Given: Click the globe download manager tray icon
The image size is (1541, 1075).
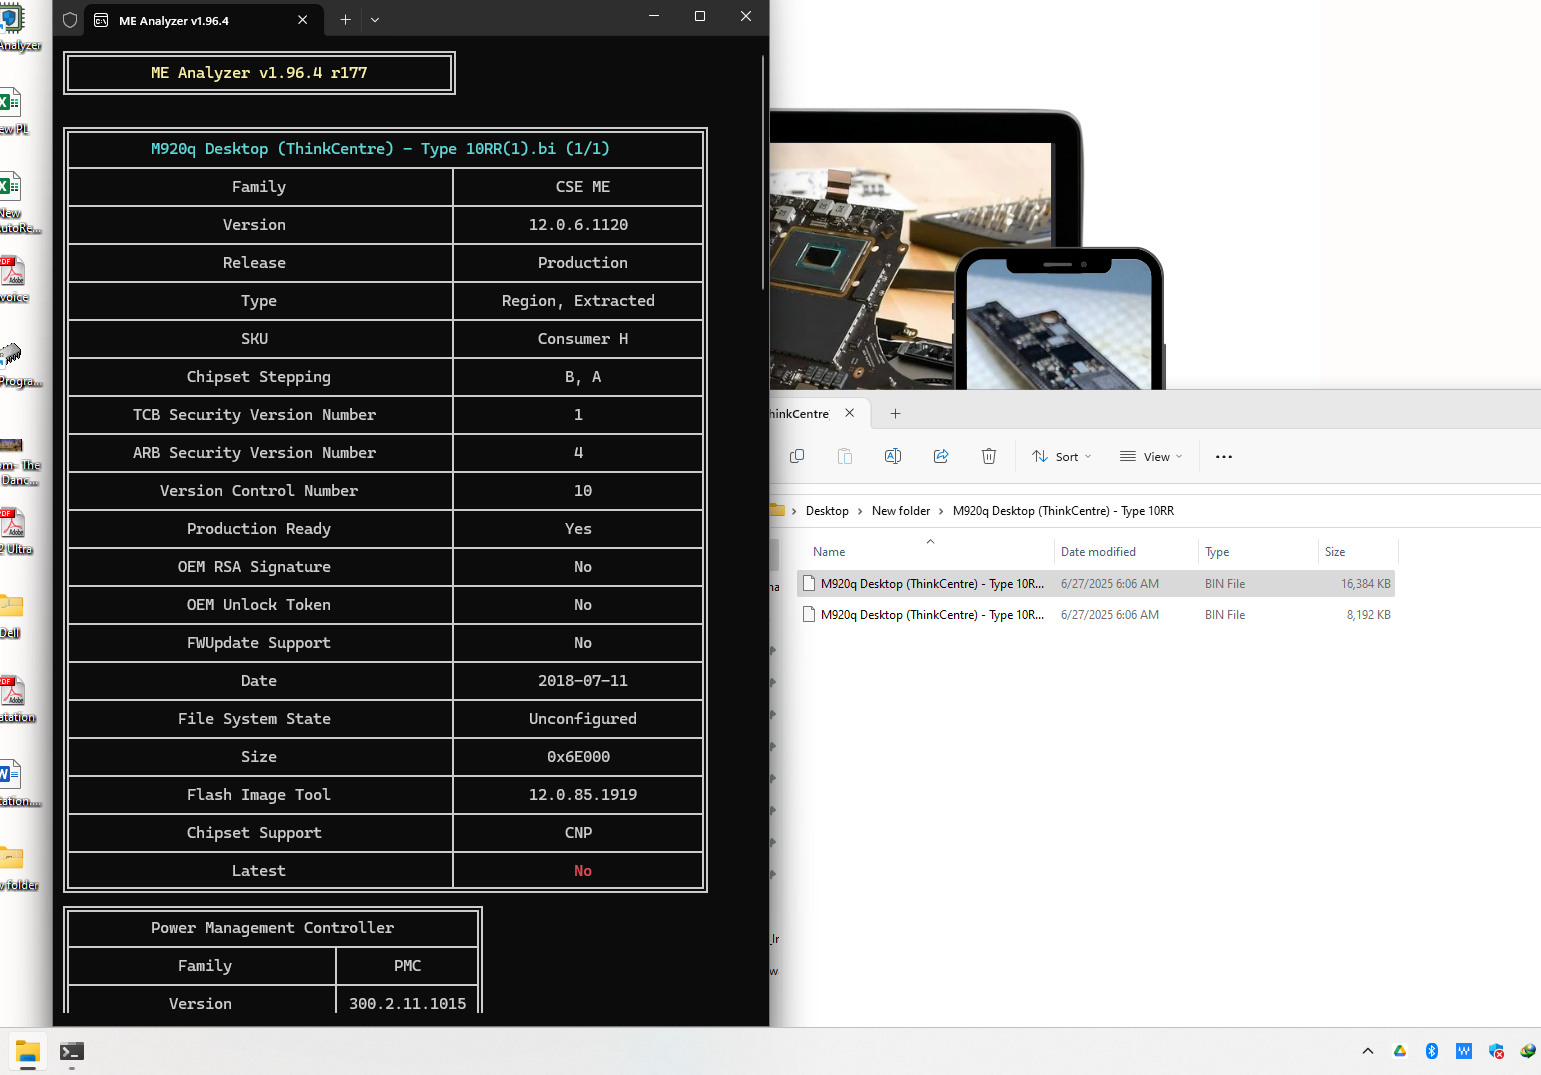Looking at the screenshot, I should click(x=1528, y=1051).
